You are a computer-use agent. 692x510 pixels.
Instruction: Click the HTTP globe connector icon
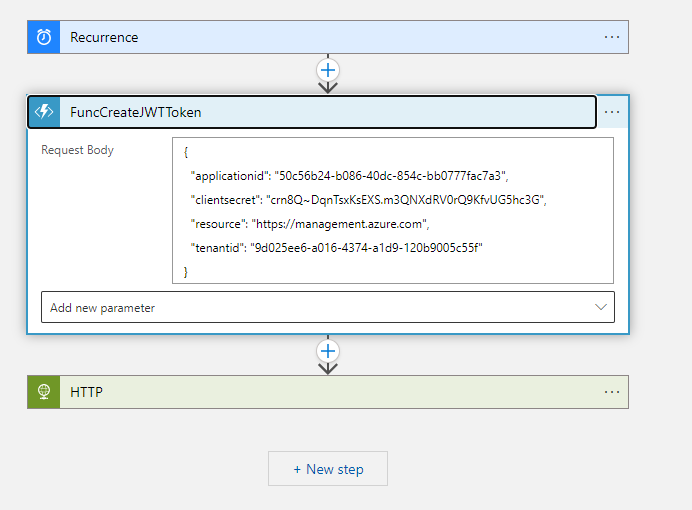click(x=44, y=392)
